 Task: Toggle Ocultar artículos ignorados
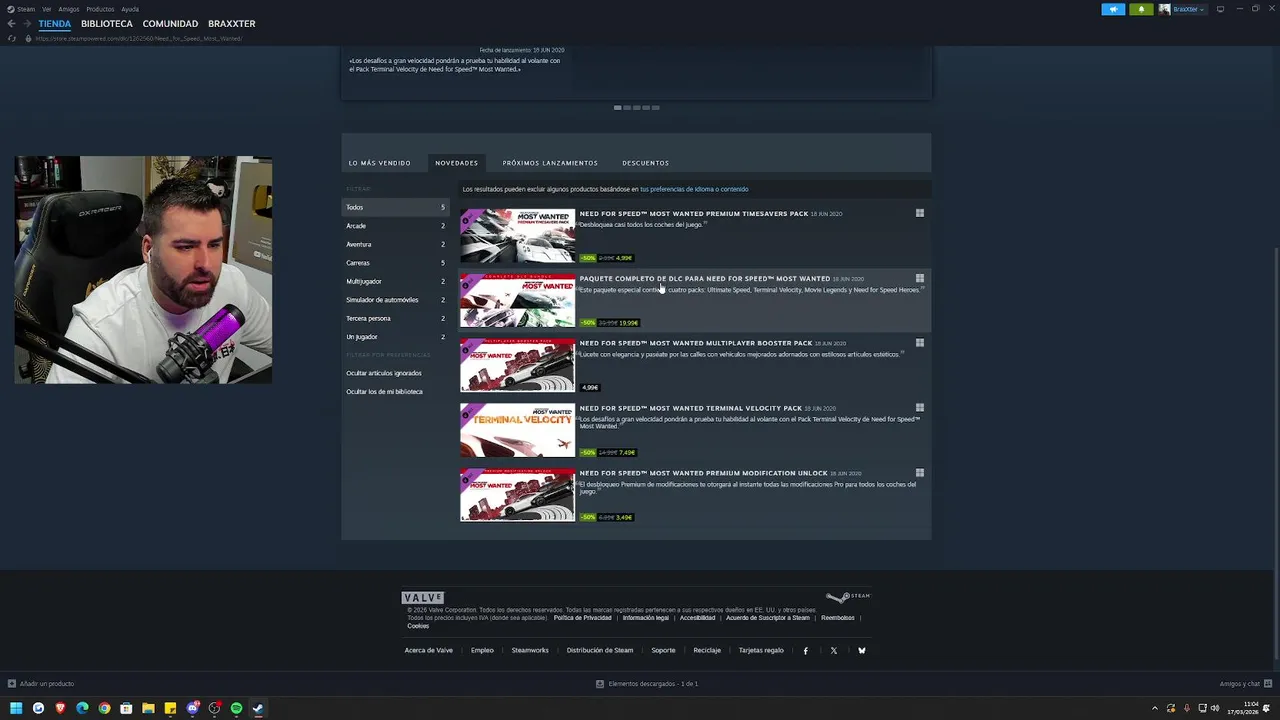click(x=384, y=373)
